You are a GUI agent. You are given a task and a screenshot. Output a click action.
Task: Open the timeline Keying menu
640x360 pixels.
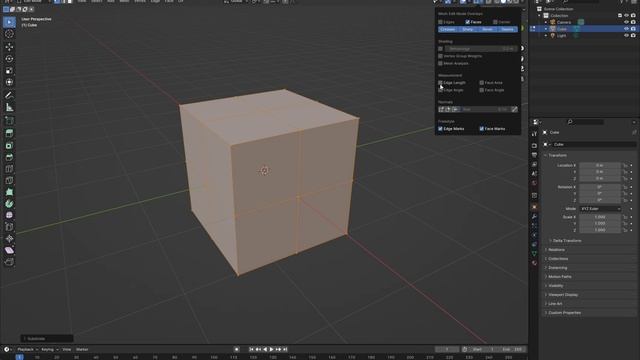point(49,349)
